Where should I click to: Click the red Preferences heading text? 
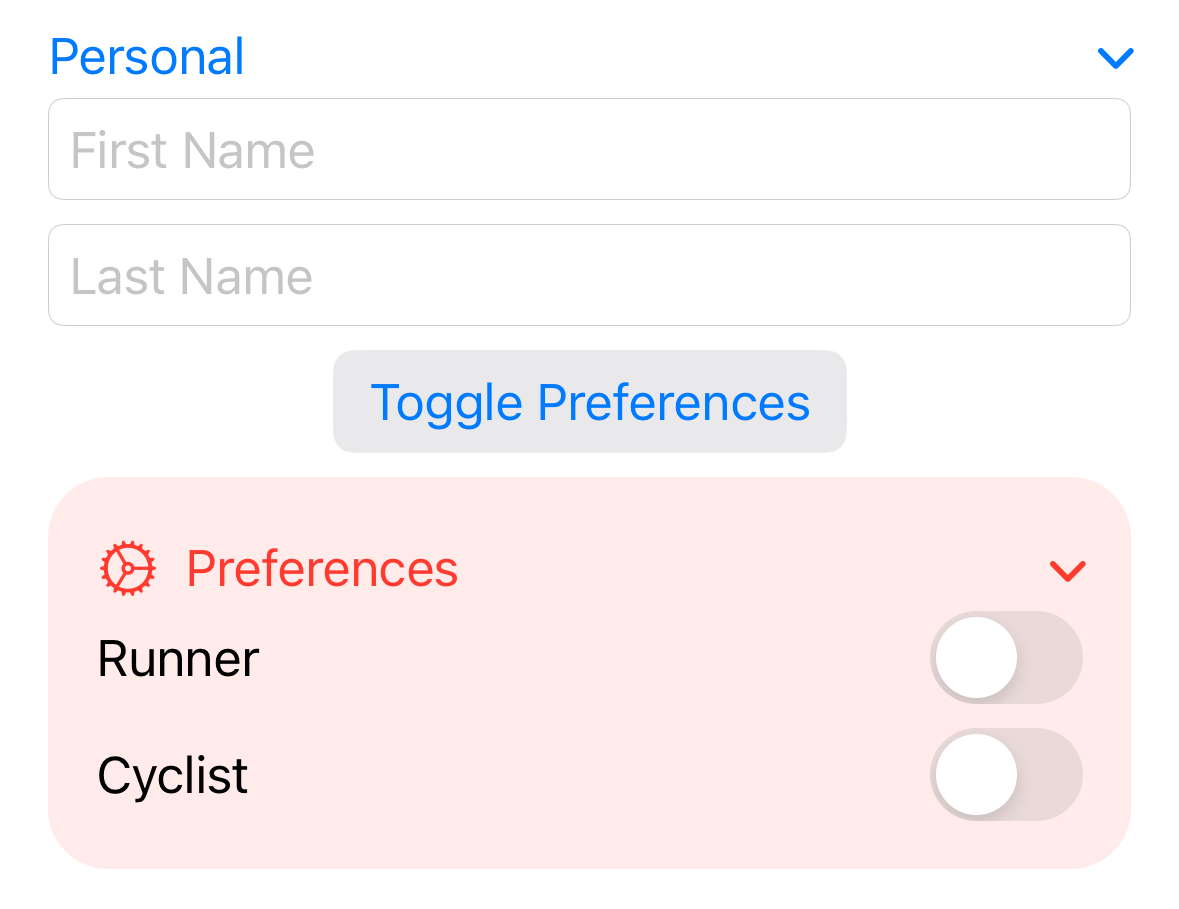pyautogui.click(x=322, y=569)
